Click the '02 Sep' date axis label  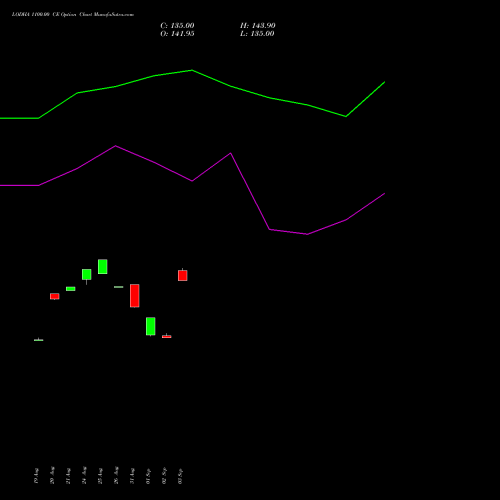click(164, 476)
